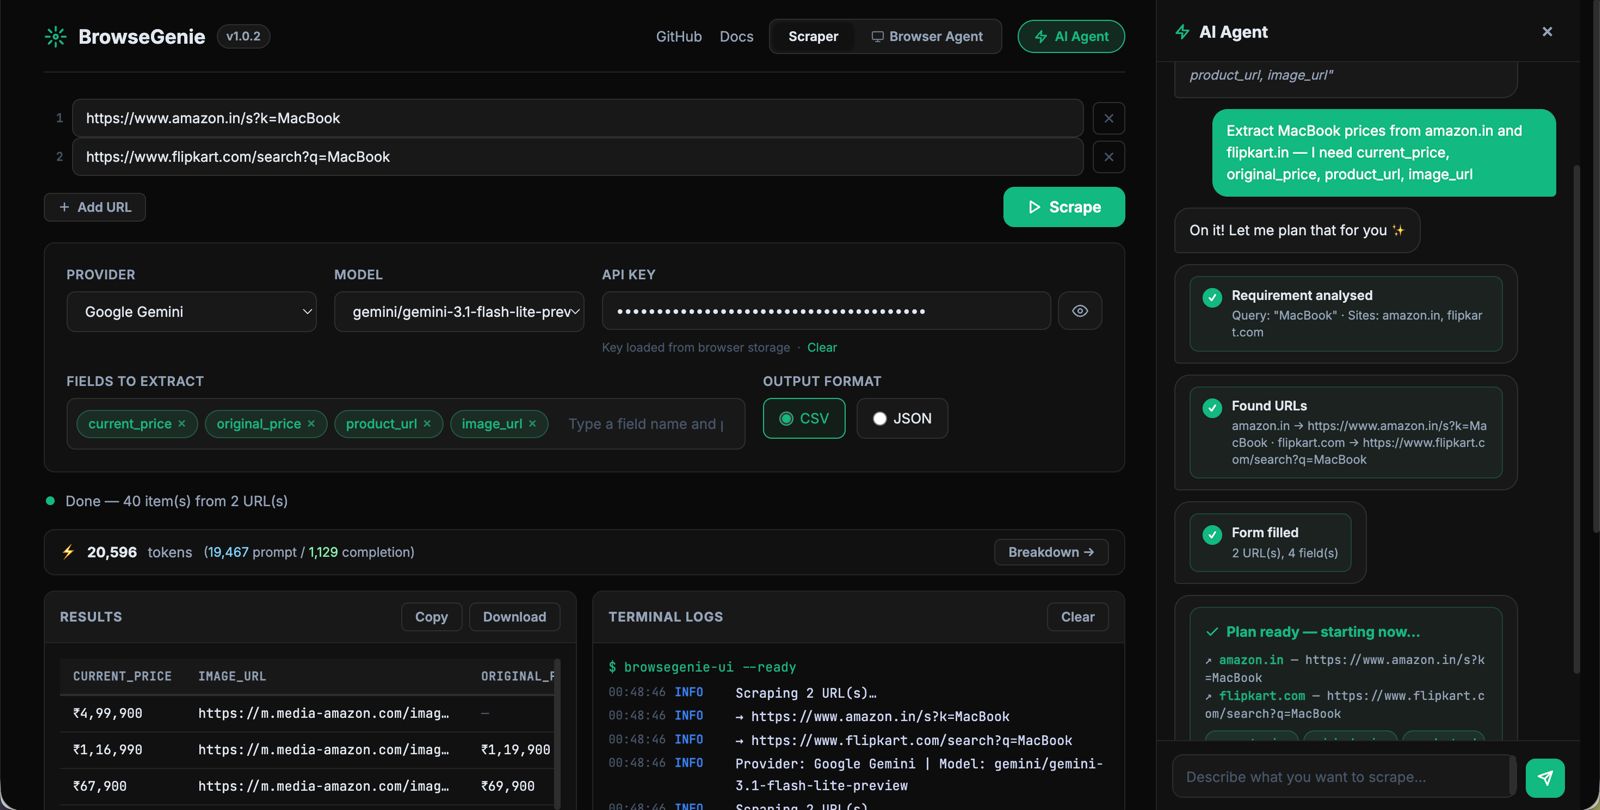Screen dimensions: 1600x810
Task: Focus the API key input field
Action: point(826,311)
